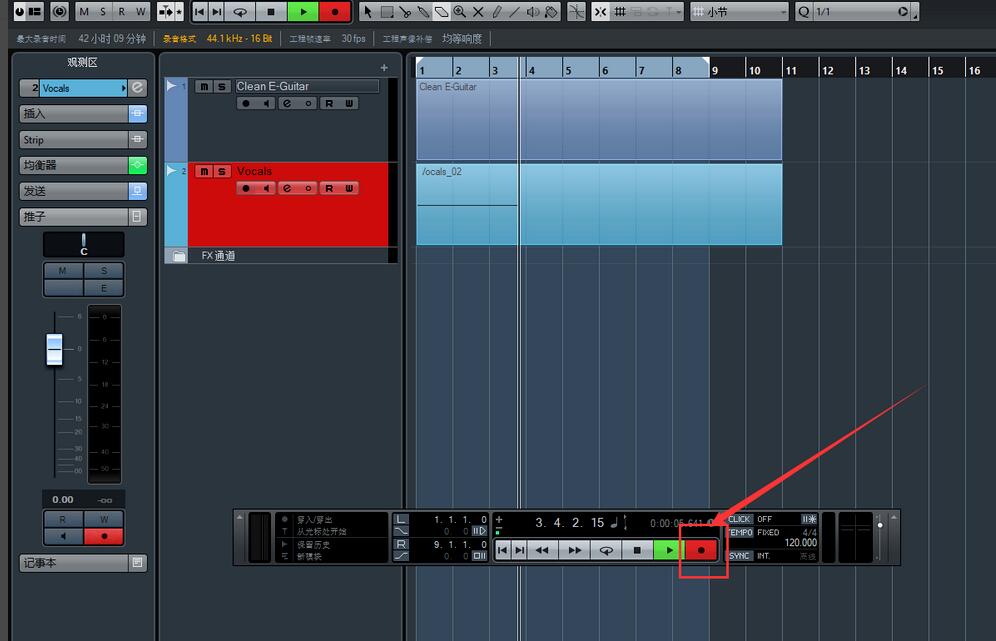Select the Object Selection arrow tool
The width and height of the screenshot is (996, 641).
367,12
